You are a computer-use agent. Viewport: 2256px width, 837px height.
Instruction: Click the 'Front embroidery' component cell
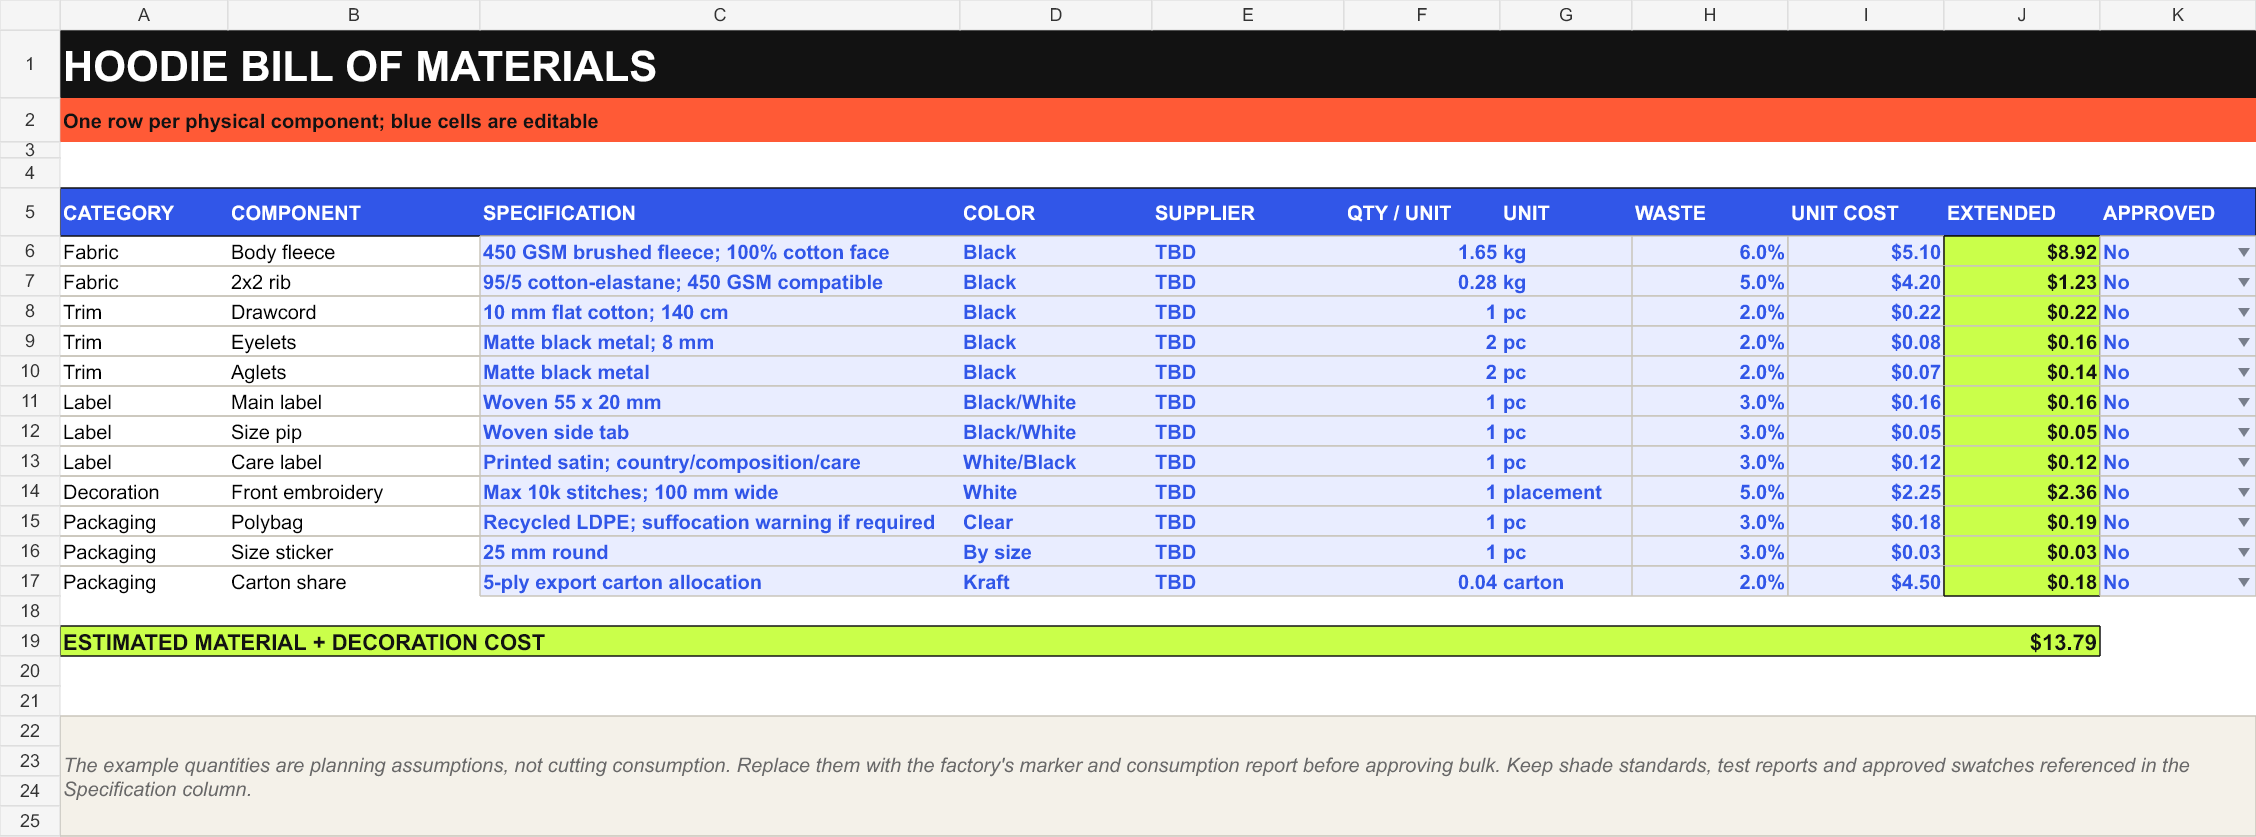click(x=354, y=492)
